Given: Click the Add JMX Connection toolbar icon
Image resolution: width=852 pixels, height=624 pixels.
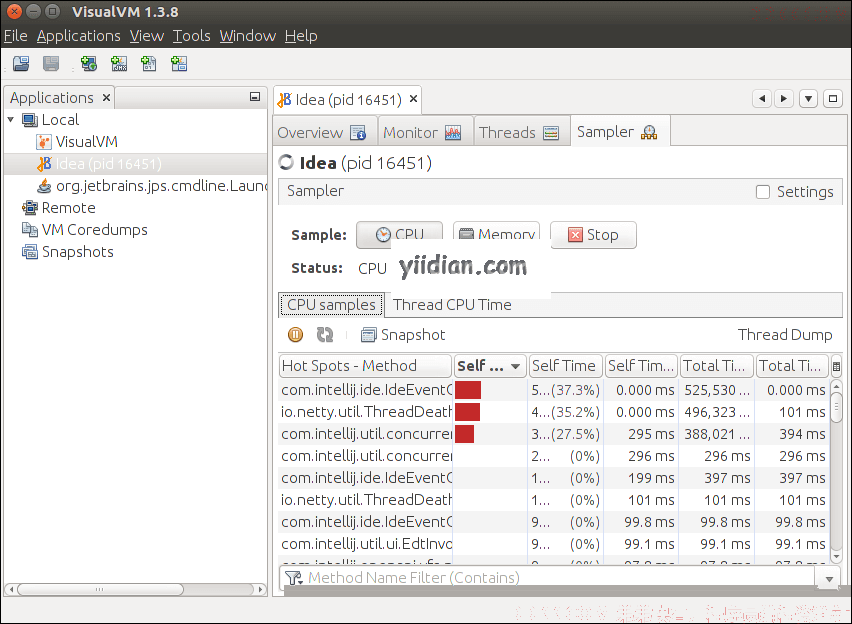Looking at the screenshot, I should (x=118, y=64).
